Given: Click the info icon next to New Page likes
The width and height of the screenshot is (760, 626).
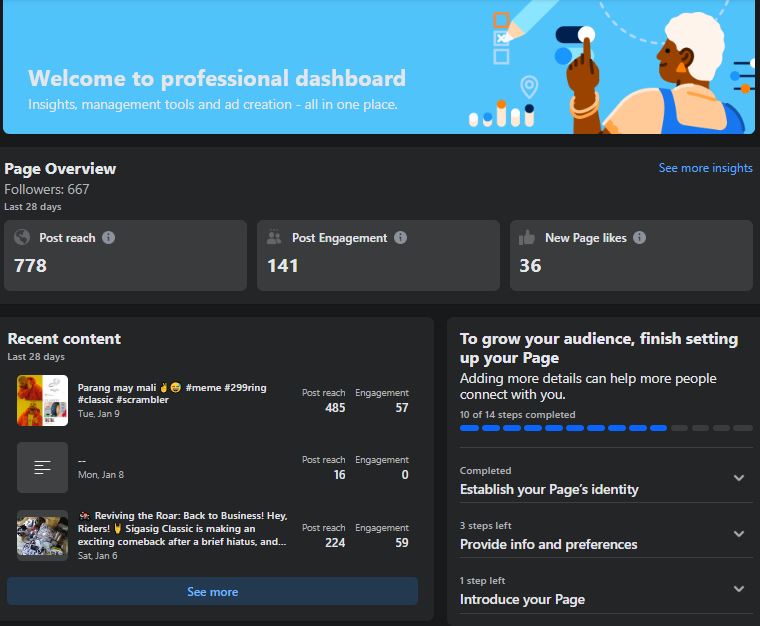Looking at the screenshot, I should [x=639, y=237].
